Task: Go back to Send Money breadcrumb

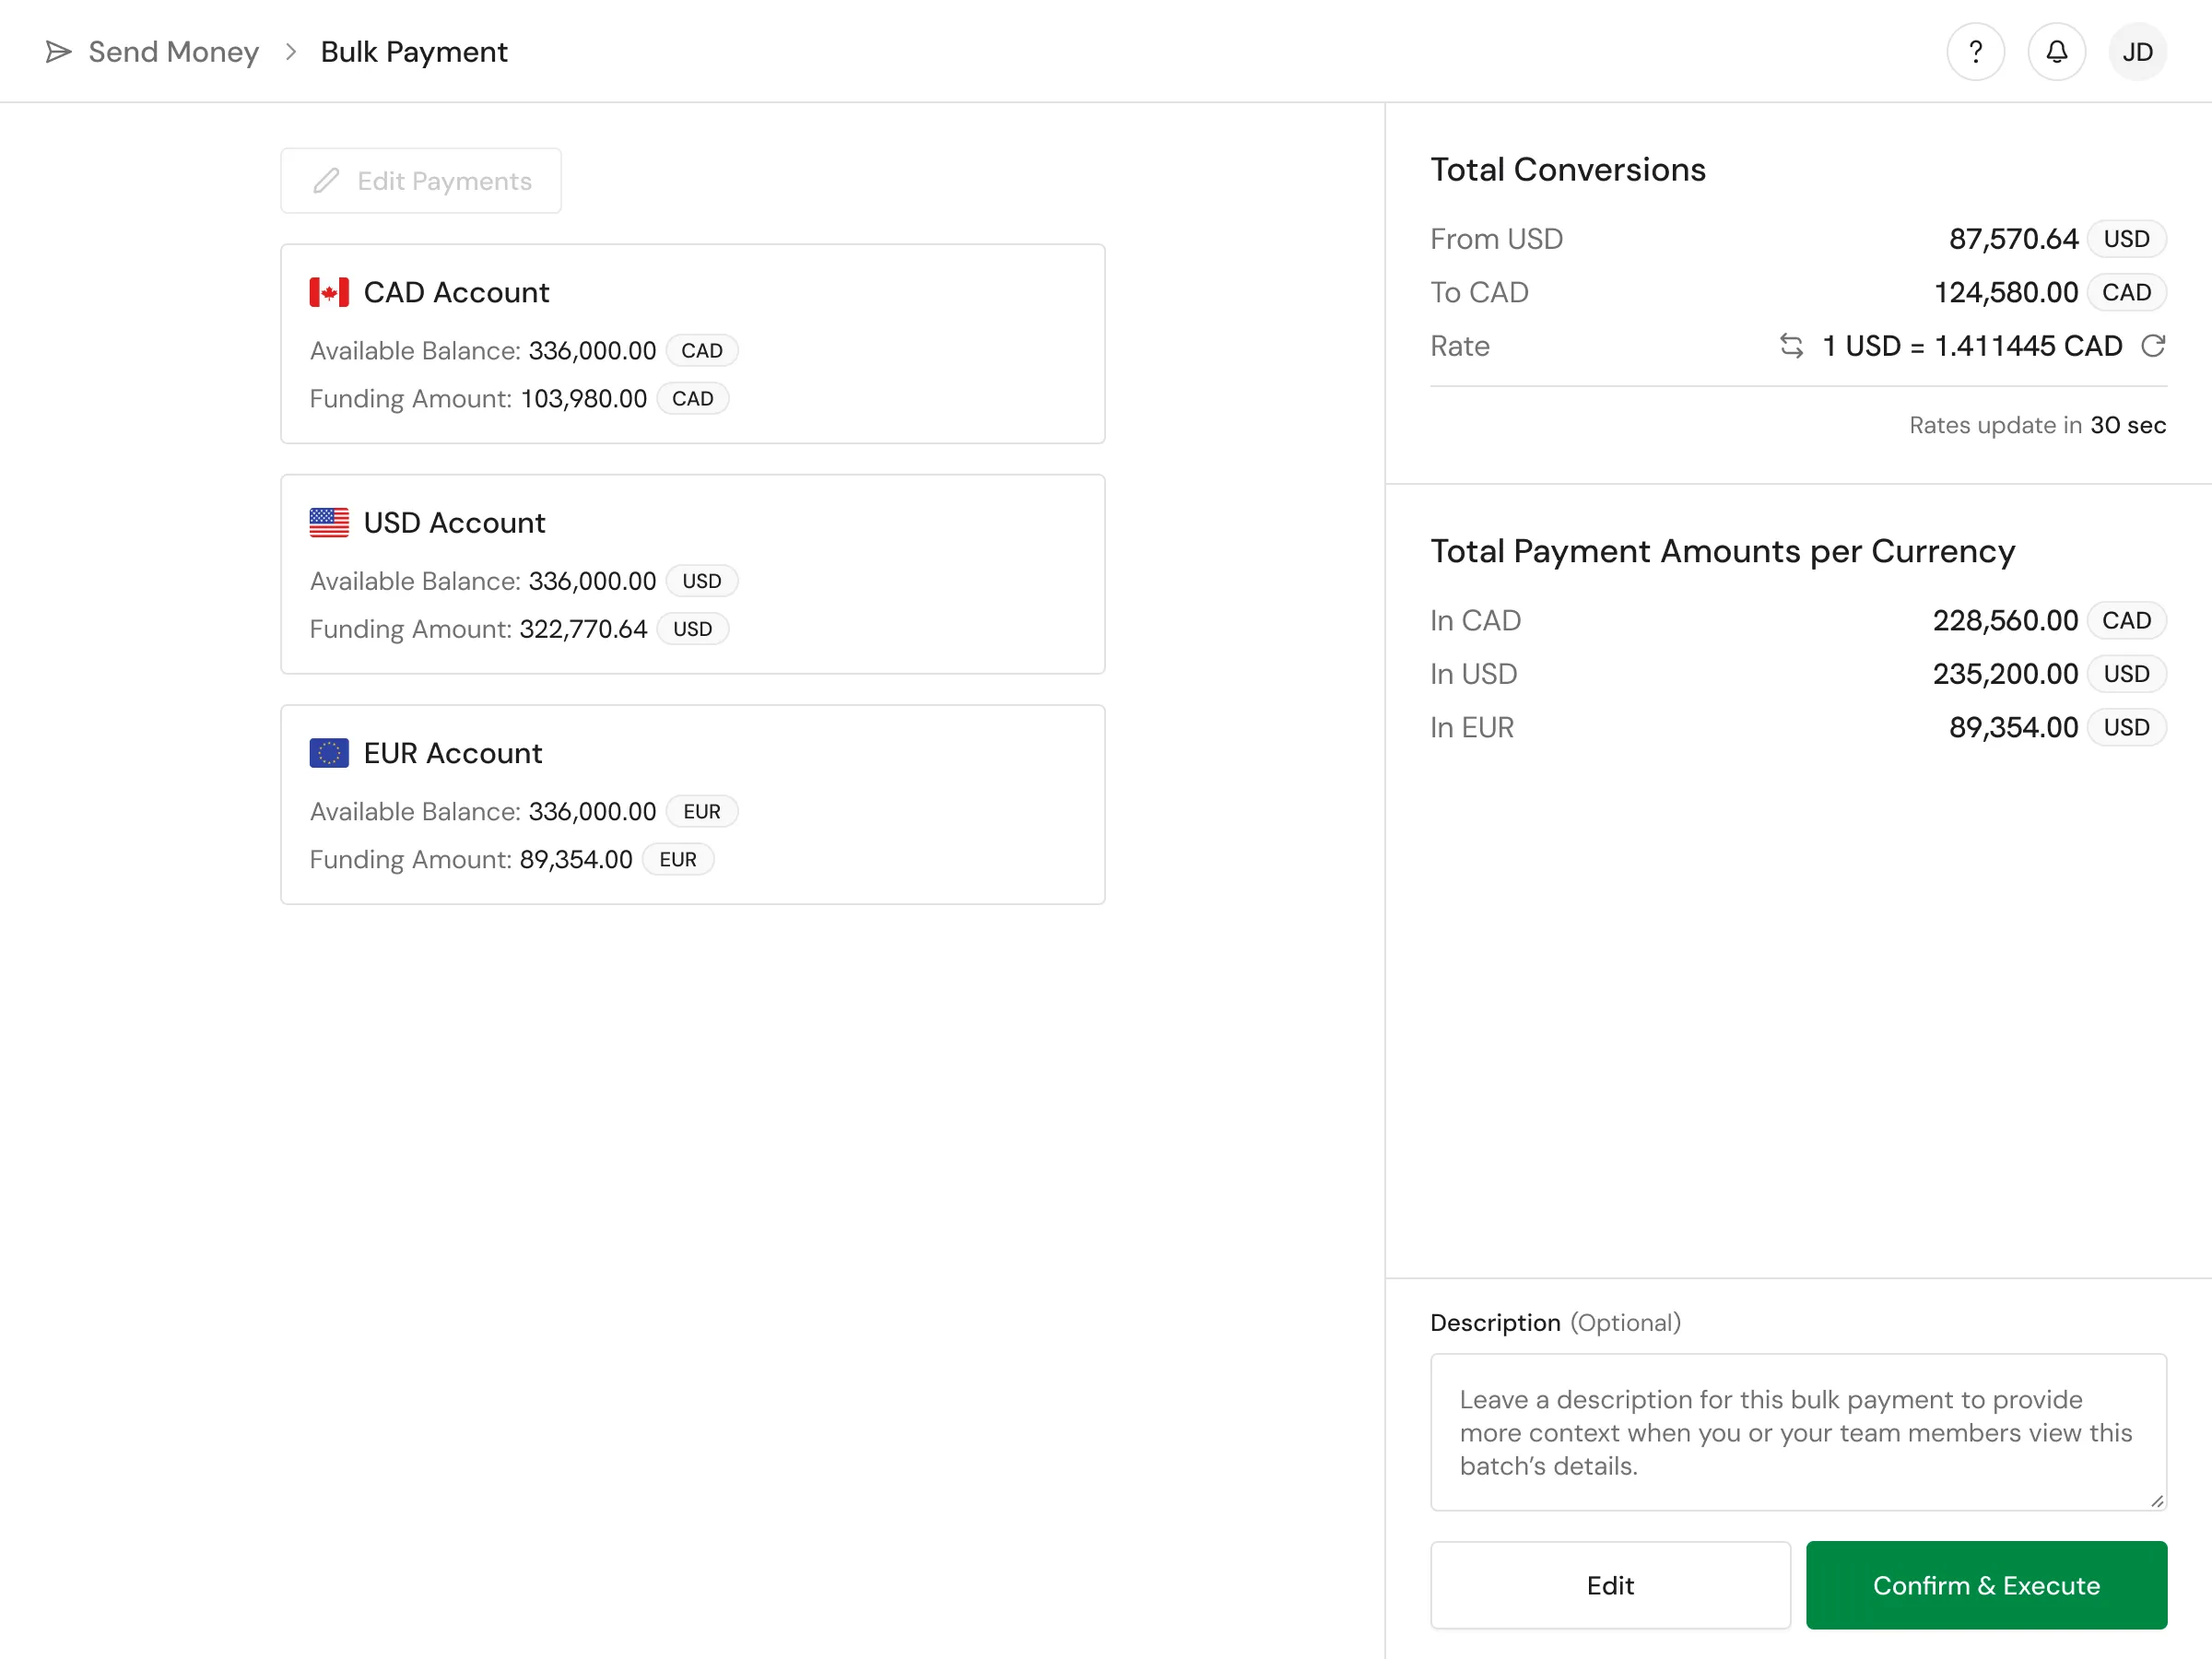Action: [173, 52]
